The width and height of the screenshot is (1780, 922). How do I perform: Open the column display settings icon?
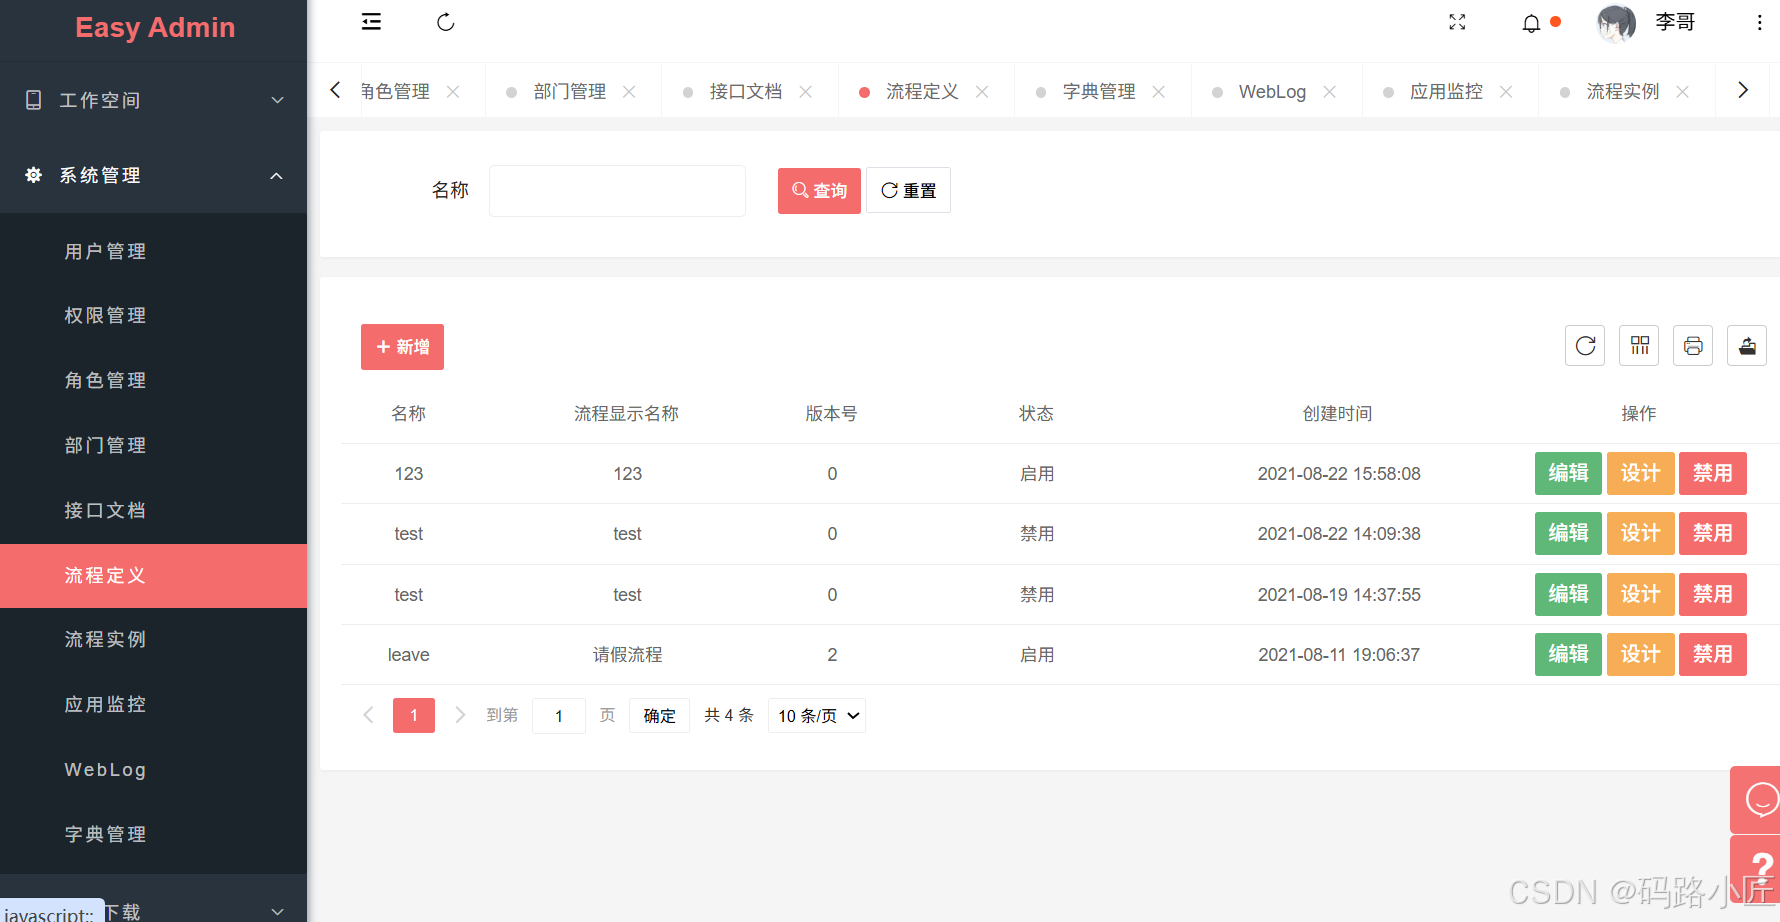tap(1638, 345)
